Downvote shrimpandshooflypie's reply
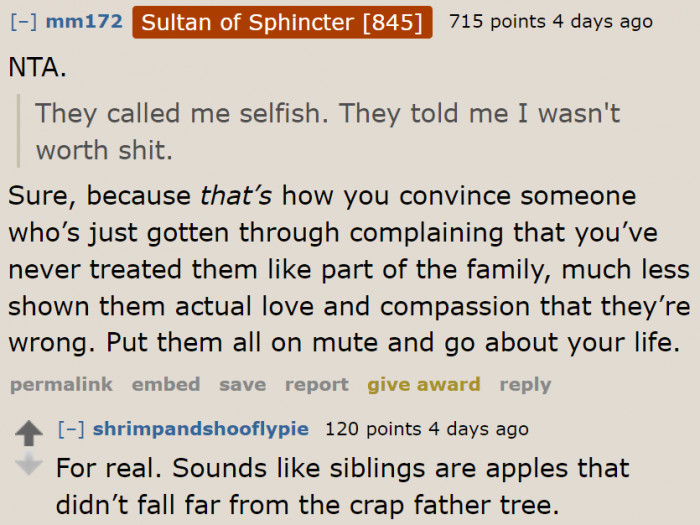The height and width of the screenshot is (525, 700). tap(30, 464)
